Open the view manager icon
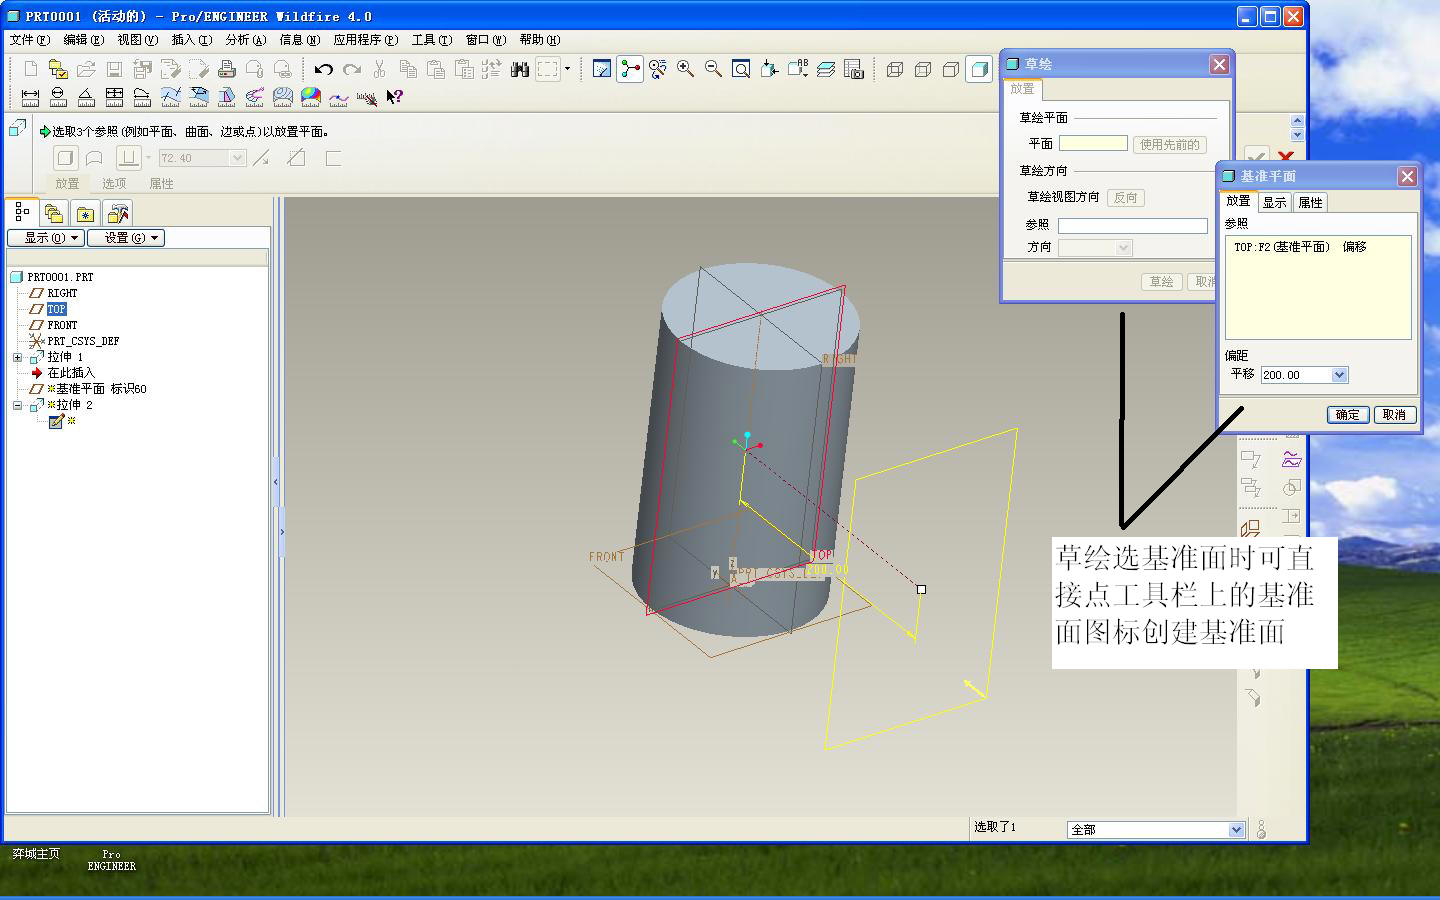Screen dimensions: 1440x900 (x=853, y=69)
